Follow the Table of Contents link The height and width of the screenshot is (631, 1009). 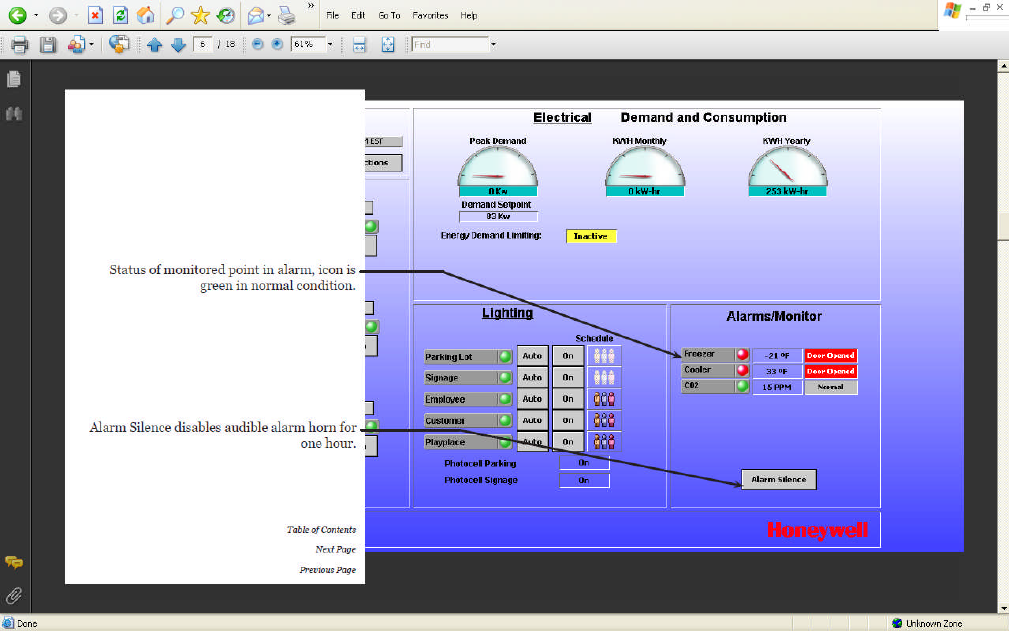click(320, 530)
